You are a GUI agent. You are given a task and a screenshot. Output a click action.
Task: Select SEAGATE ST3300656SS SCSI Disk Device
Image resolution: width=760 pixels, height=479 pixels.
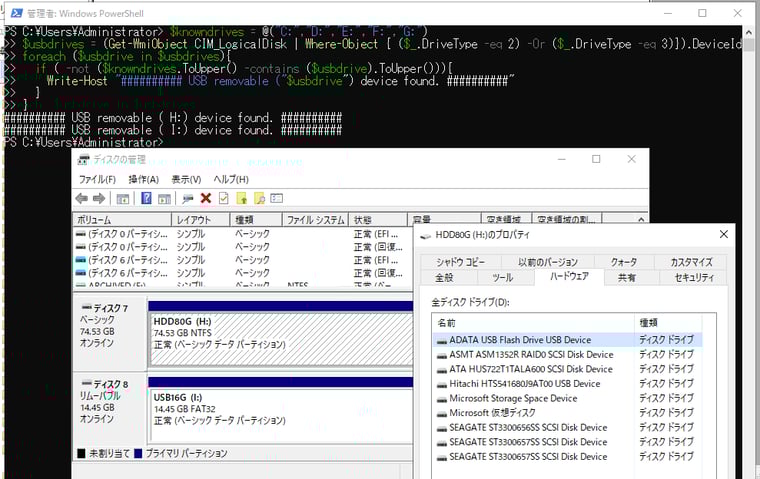point(567,427)
